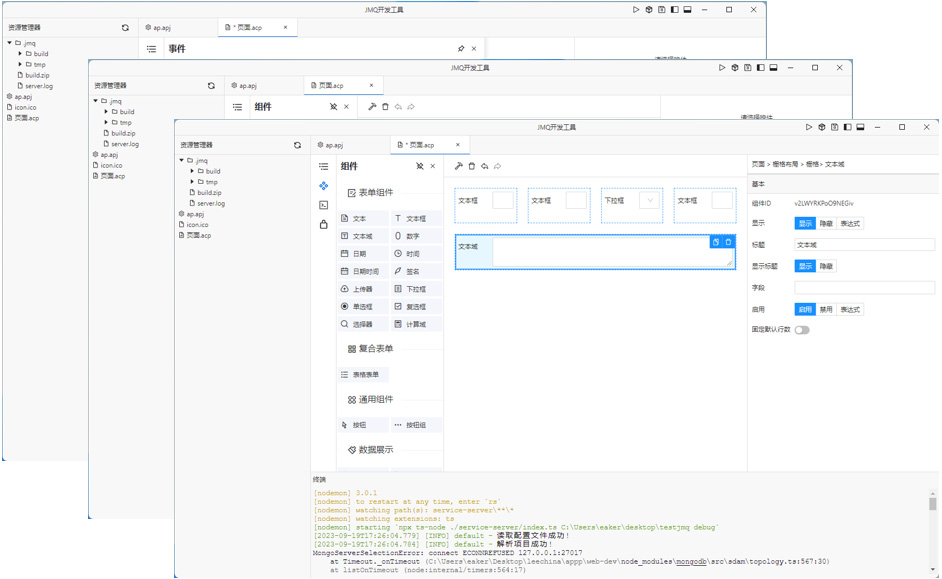Refresh the 资源管理器 in the middle window
Viewport: 942px width, 579px height.
pyautogui.click(x=211, y=86)
